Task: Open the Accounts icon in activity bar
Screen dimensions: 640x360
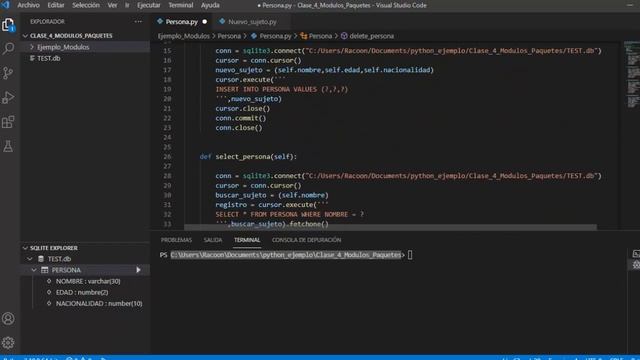Action: click(8, 318)
